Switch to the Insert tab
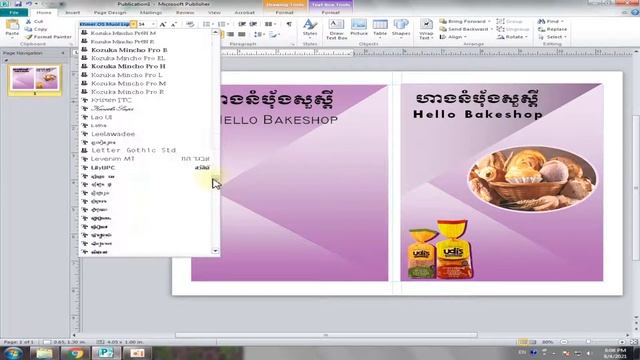The image size is (640, 360). click(x=73, y=13)
